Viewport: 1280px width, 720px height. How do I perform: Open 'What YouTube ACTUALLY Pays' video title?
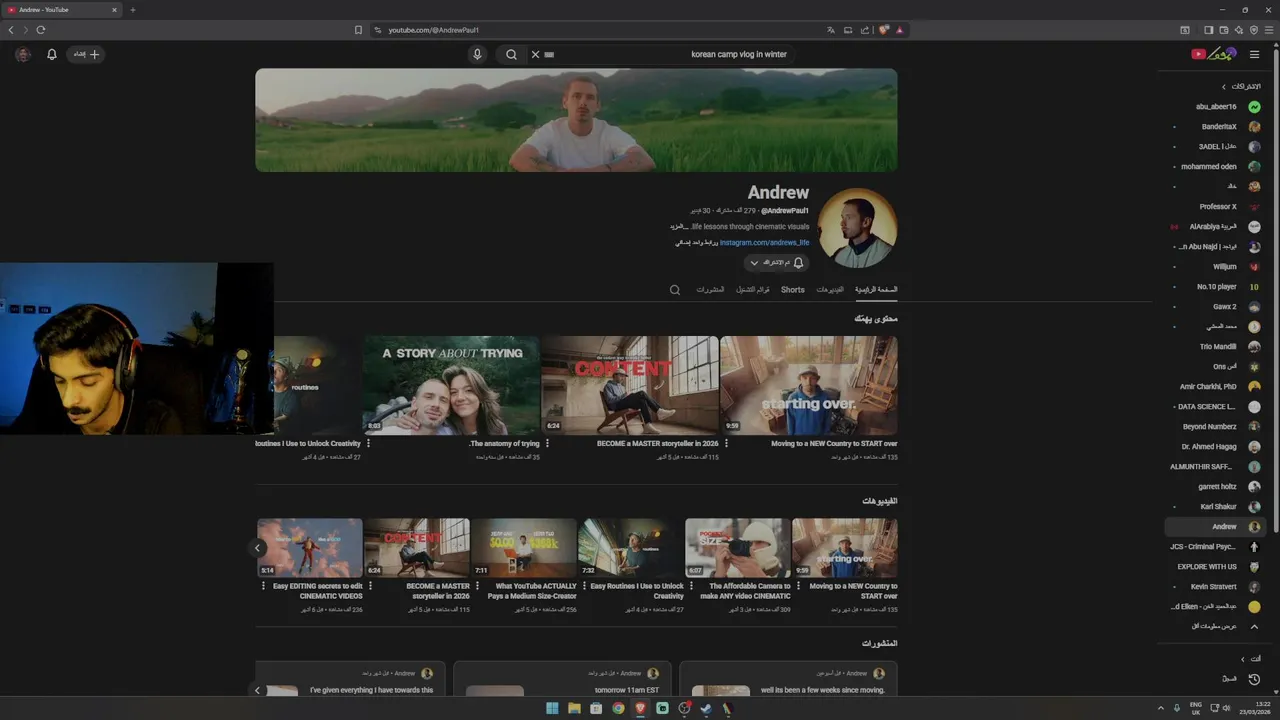coord(532,591)
